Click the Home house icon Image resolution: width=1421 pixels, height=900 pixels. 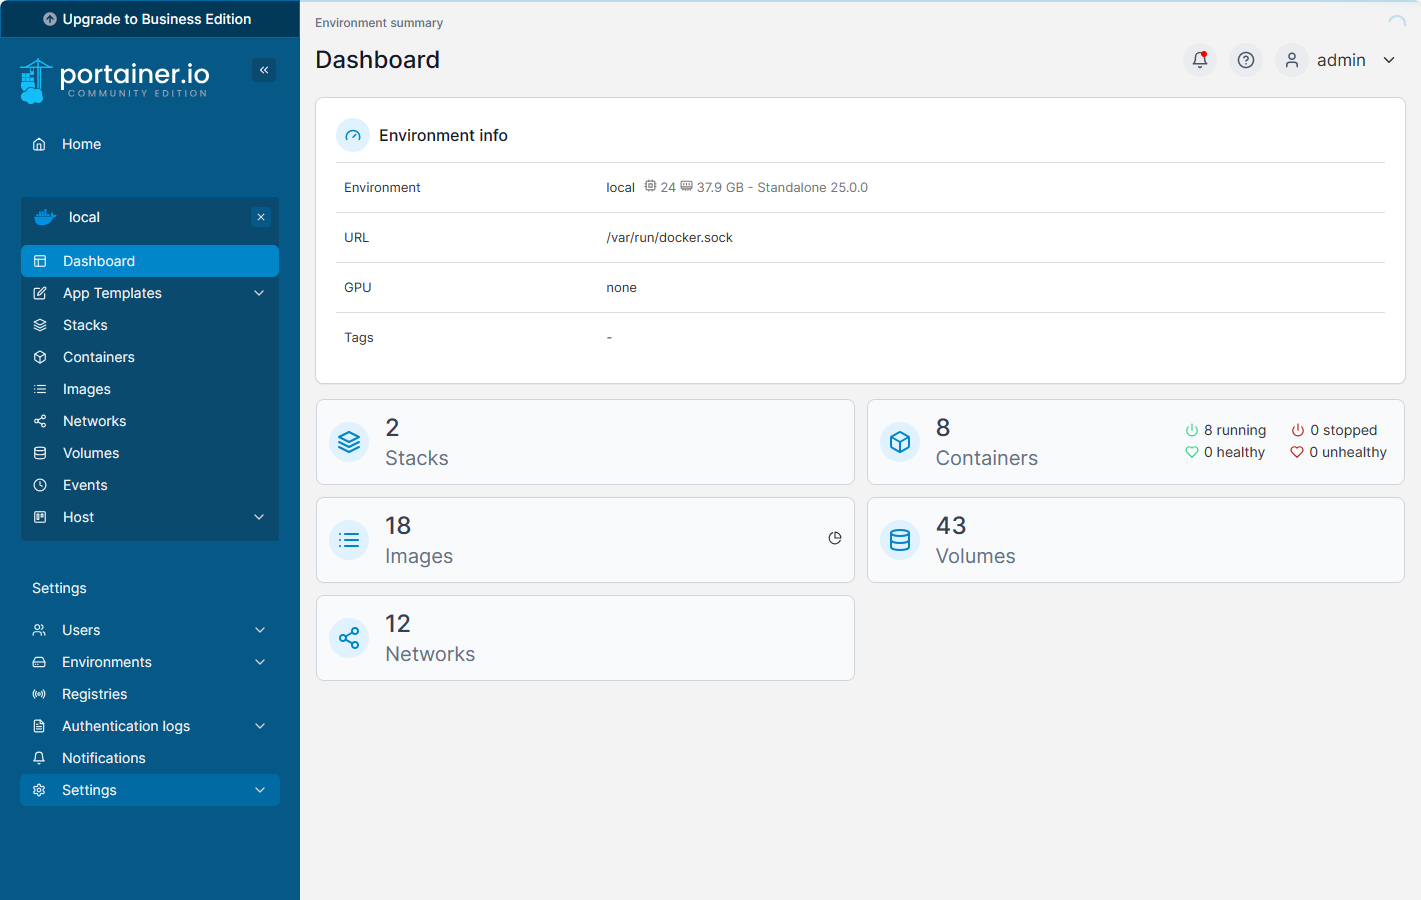coord(39,144)
